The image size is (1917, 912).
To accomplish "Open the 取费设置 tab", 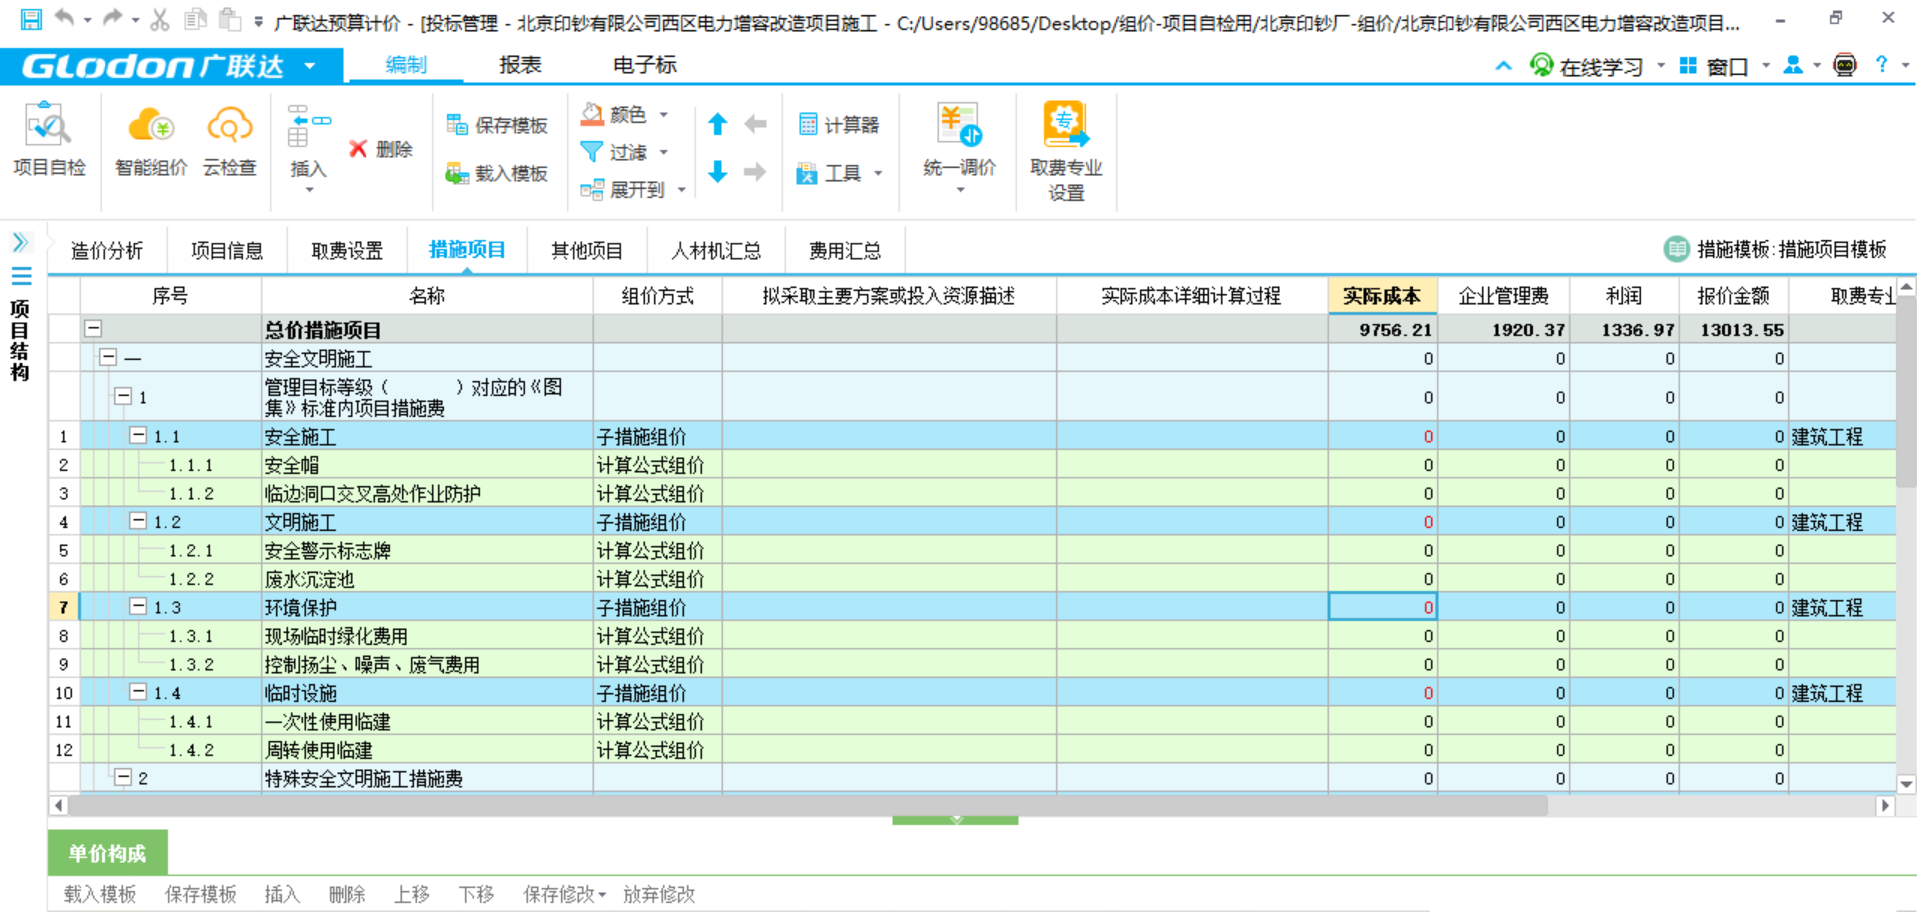I will pyautogui.click(x=347, y=250).
